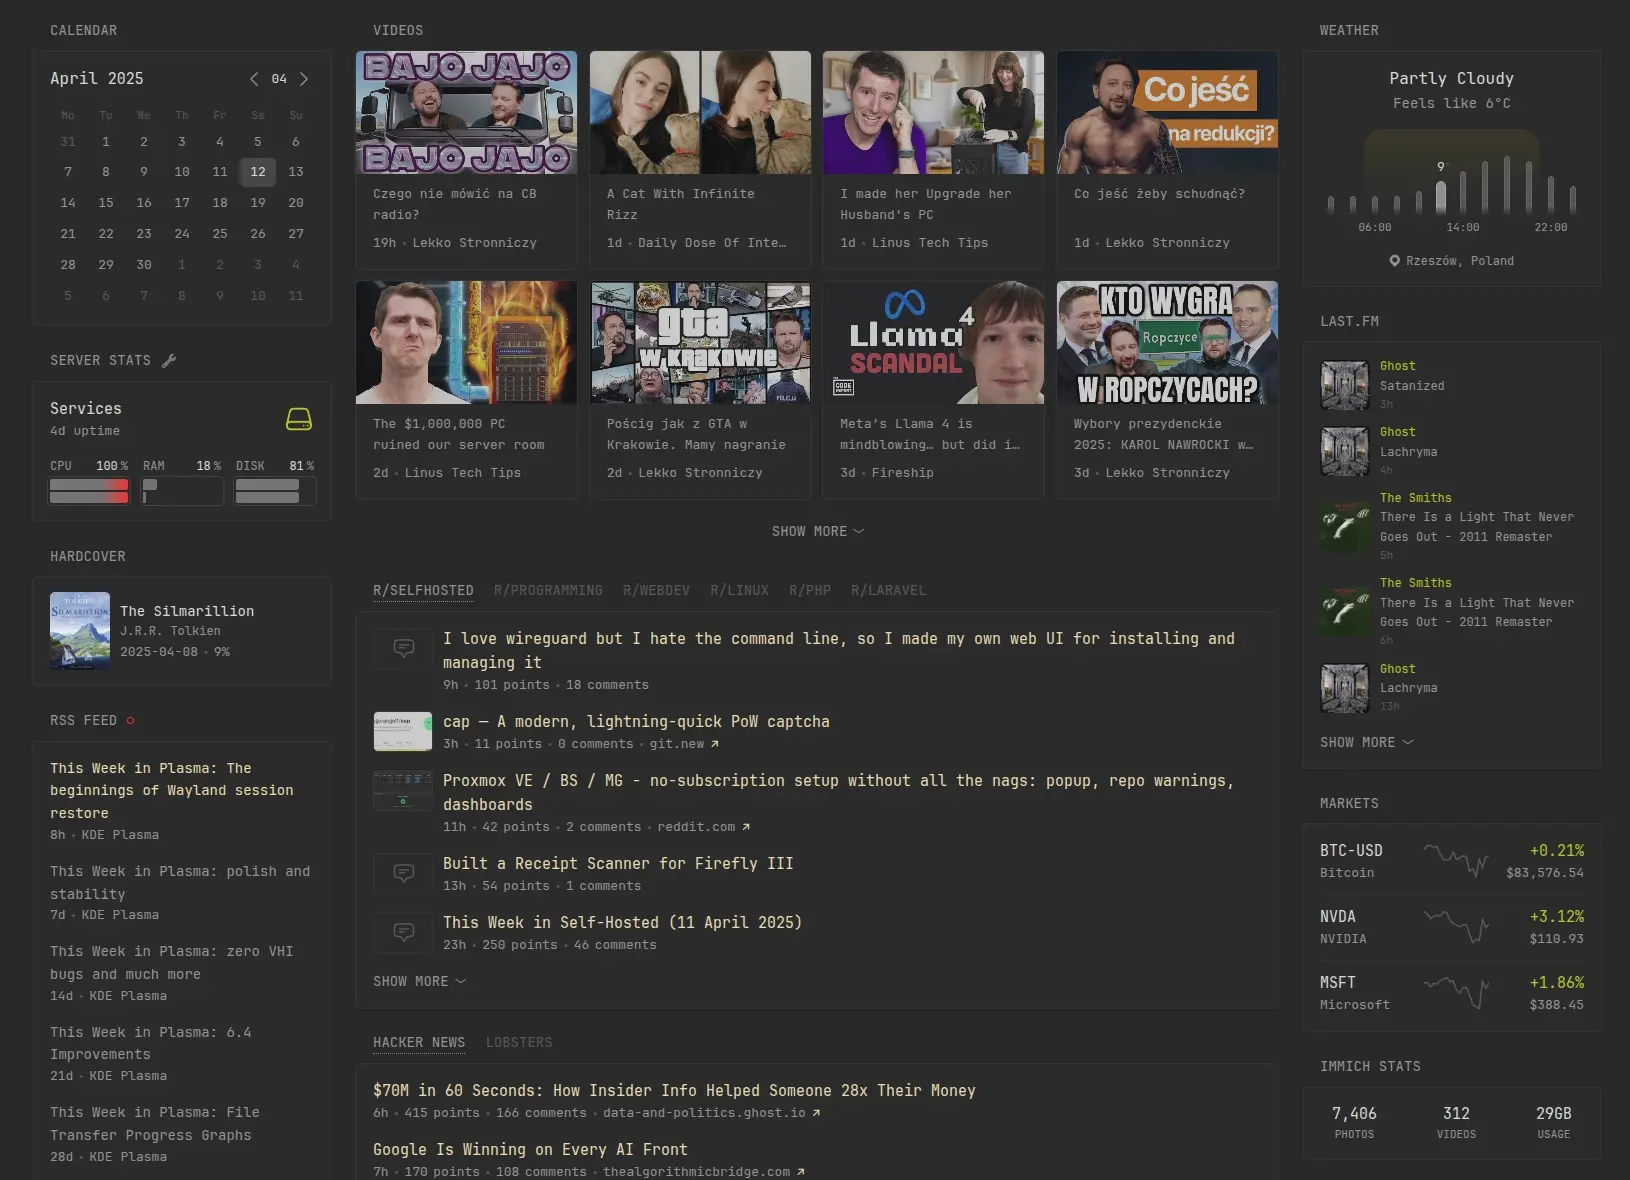Open wireguard web UI post
The width and height of the screenshot is (1630, 1180).
[838, 651]
